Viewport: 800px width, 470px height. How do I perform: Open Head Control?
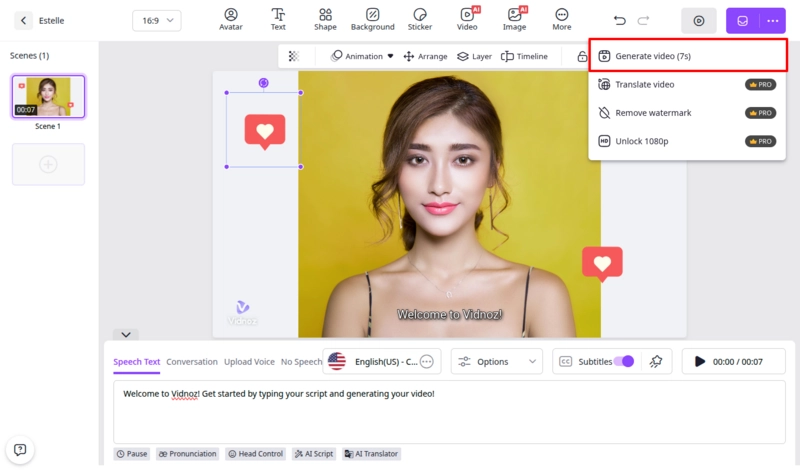(256, 454)
